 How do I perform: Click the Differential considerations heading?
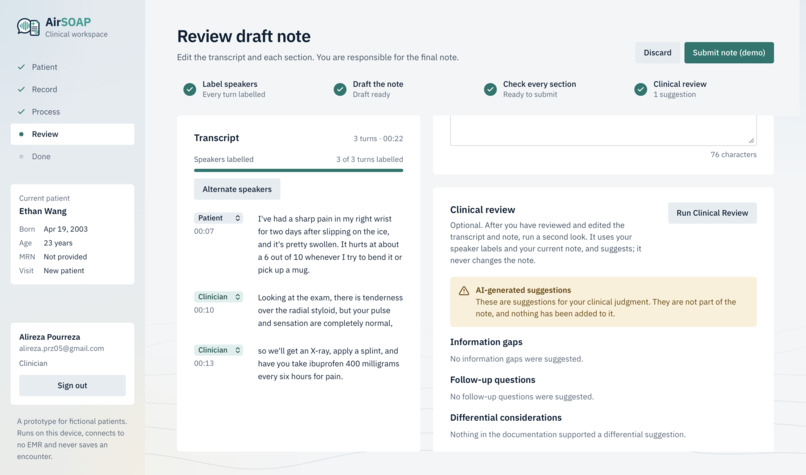(x=506, y=417)
